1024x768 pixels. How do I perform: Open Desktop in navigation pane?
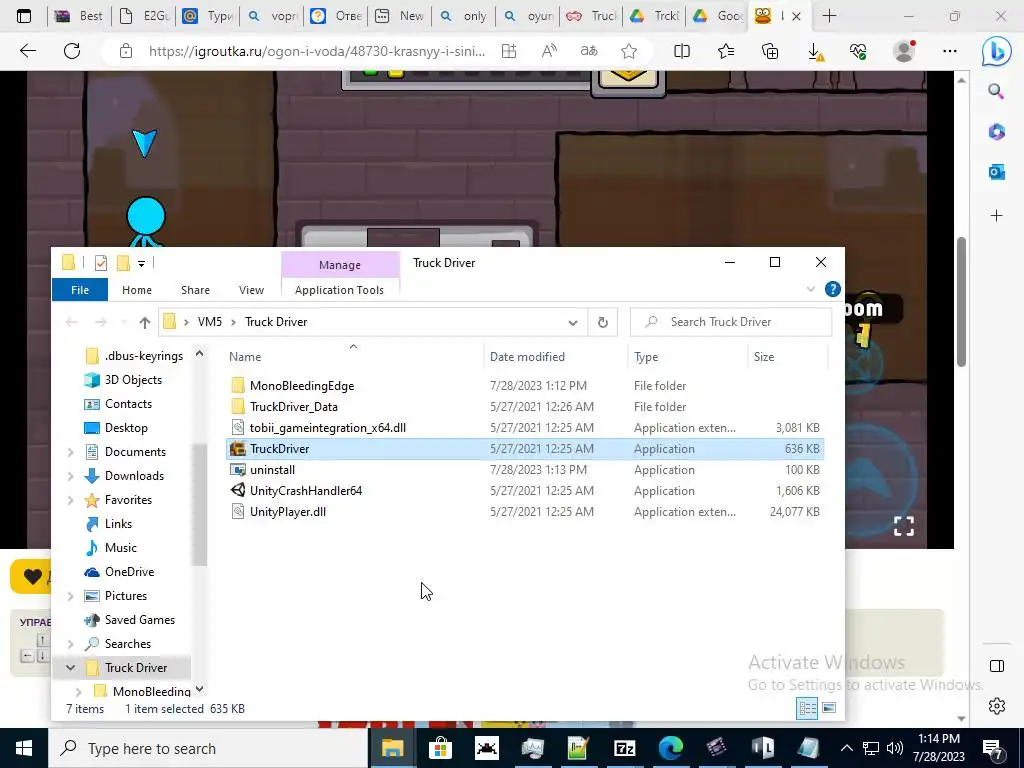click(126, 428)
